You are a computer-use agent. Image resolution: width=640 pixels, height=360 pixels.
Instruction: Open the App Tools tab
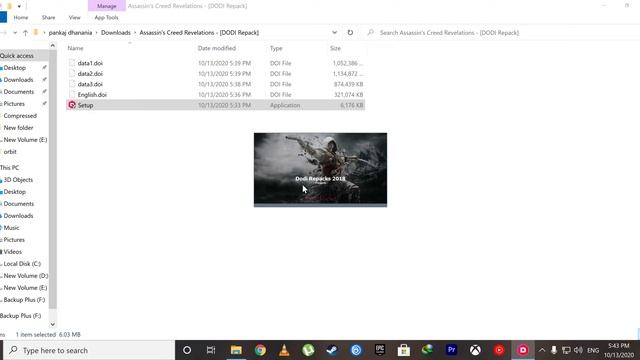[106, 18]
